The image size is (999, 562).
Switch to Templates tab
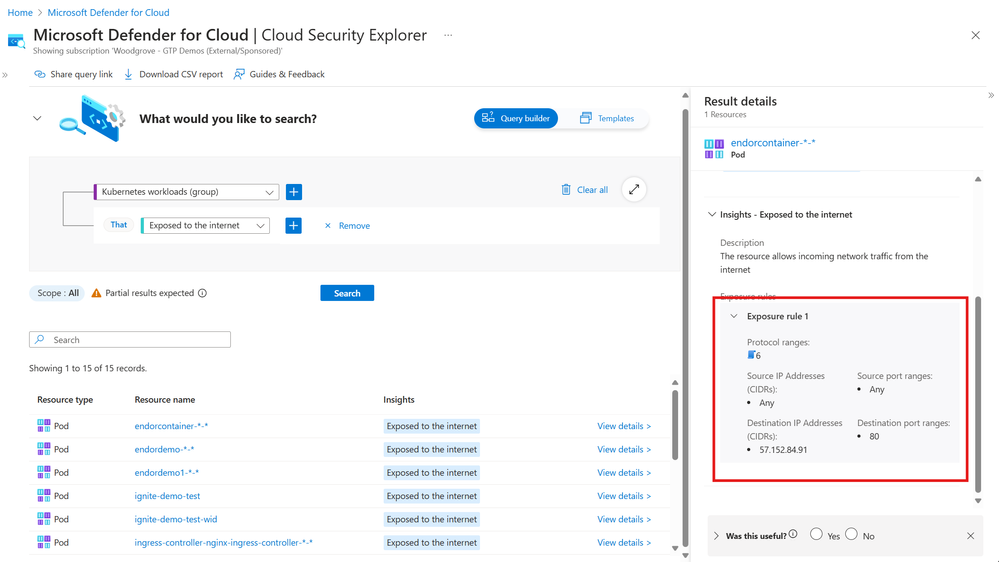coord(607,119)
